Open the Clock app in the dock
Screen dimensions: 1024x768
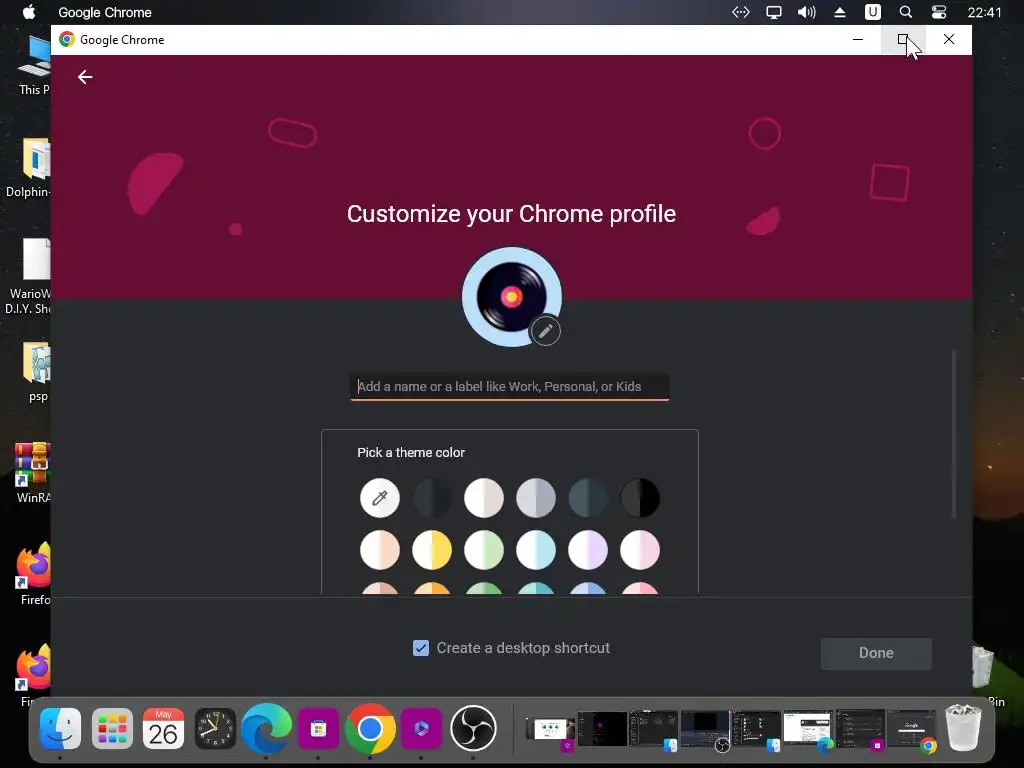pyautogui.click(x=215, y=728)
